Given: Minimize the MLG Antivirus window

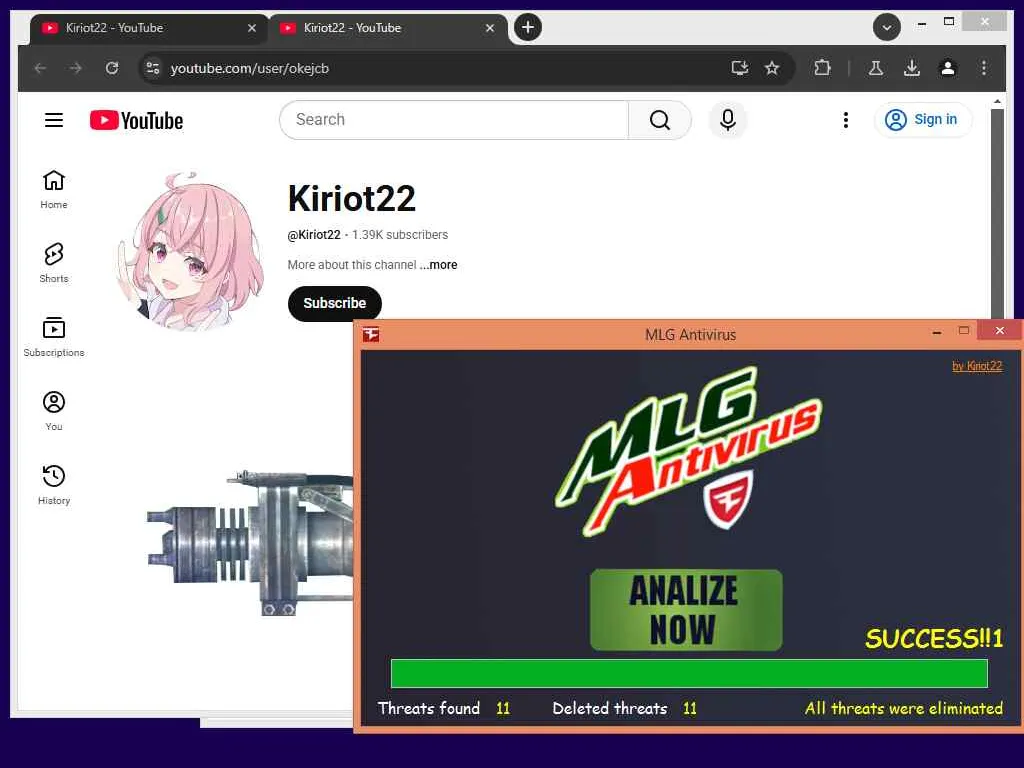Looking at the screenshot, I should click(936, 332).
